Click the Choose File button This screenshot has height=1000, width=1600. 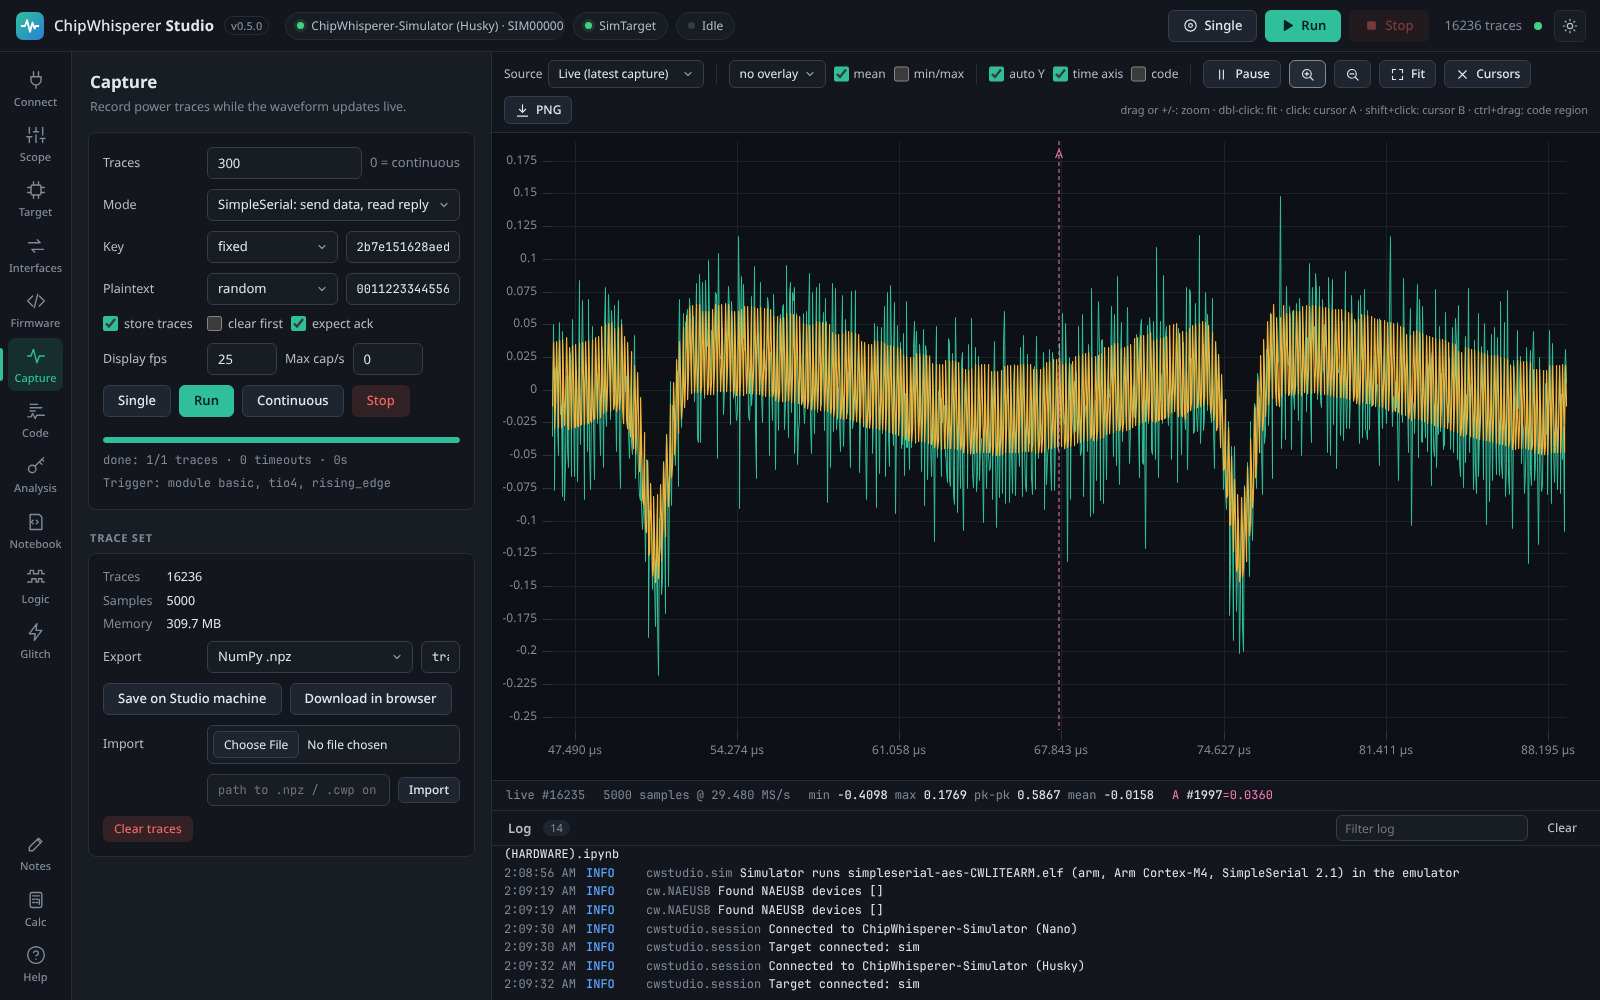(x=256, y=745)
